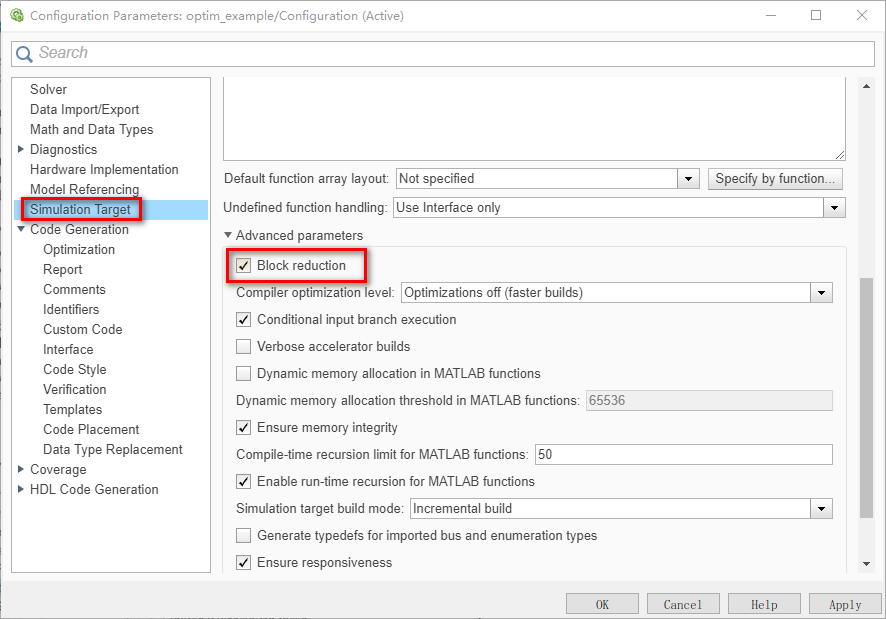Select Code Style in the tree

(75, 370)
